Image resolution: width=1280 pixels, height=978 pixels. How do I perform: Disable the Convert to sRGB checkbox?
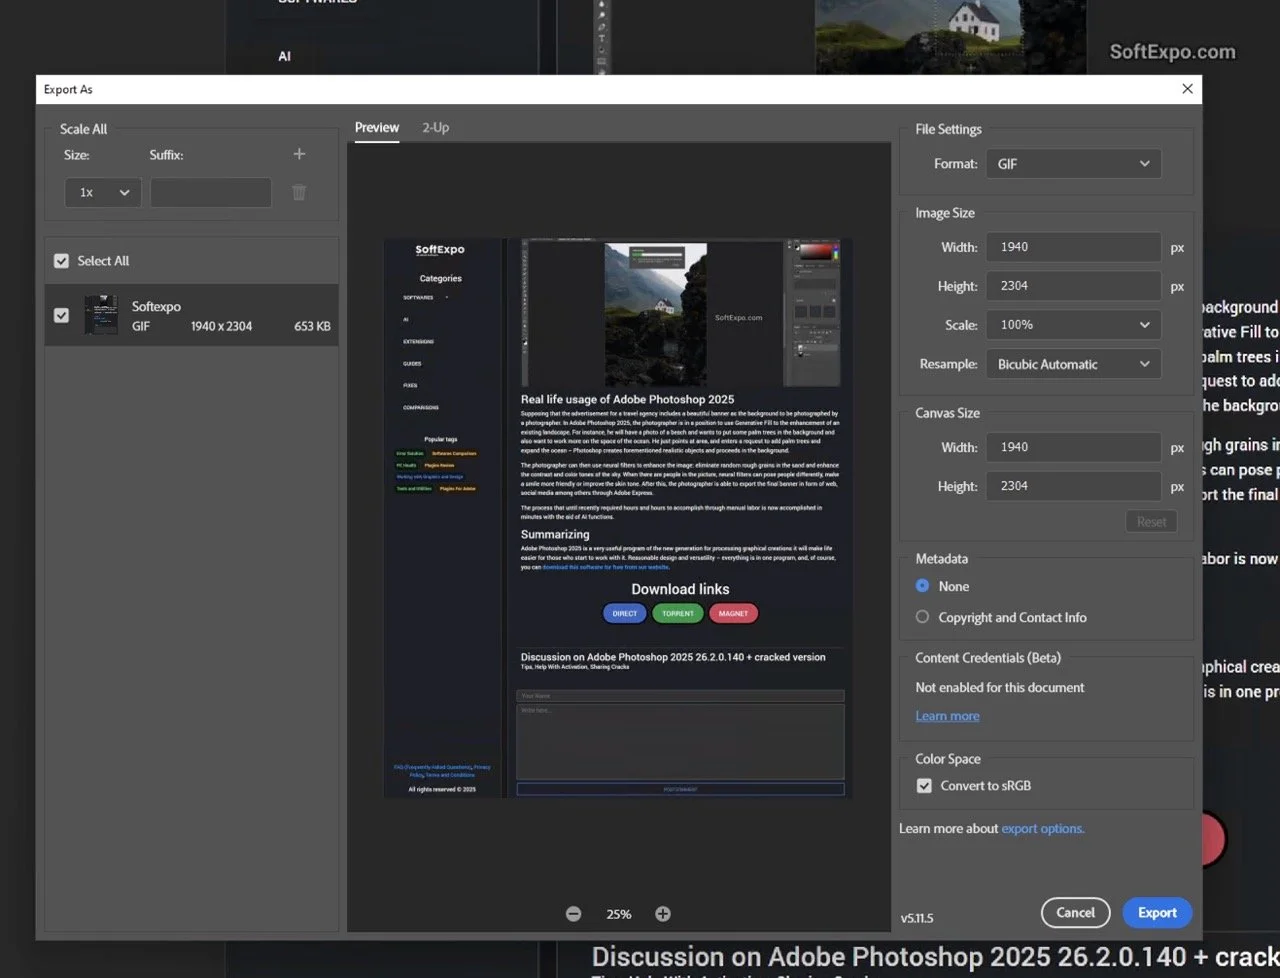coord(924,785)
